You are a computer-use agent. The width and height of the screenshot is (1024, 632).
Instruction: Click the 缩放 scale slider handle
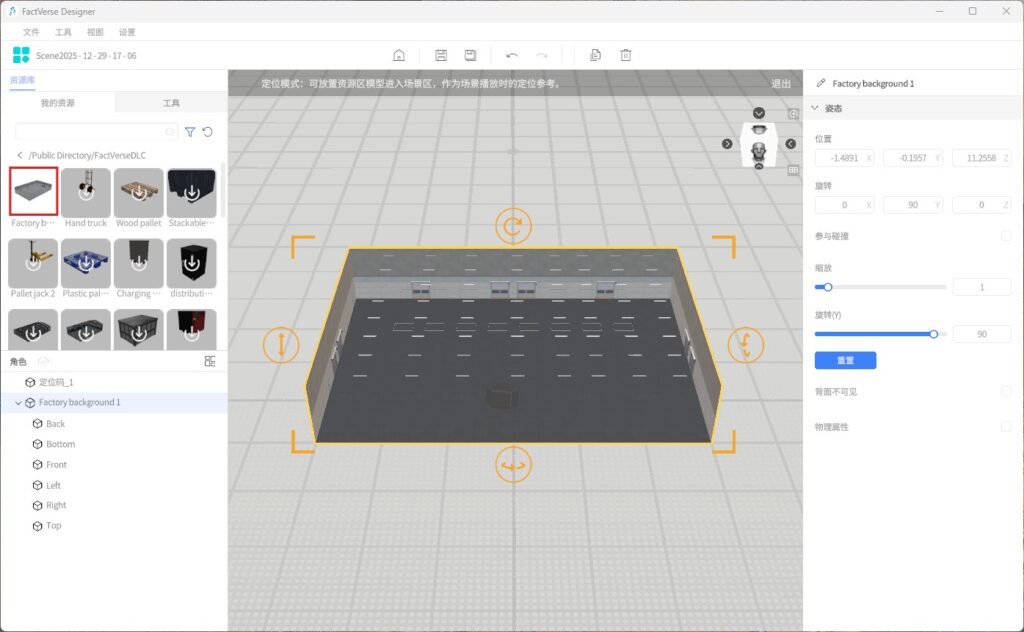pyautogui.click(x=828, y=287)
